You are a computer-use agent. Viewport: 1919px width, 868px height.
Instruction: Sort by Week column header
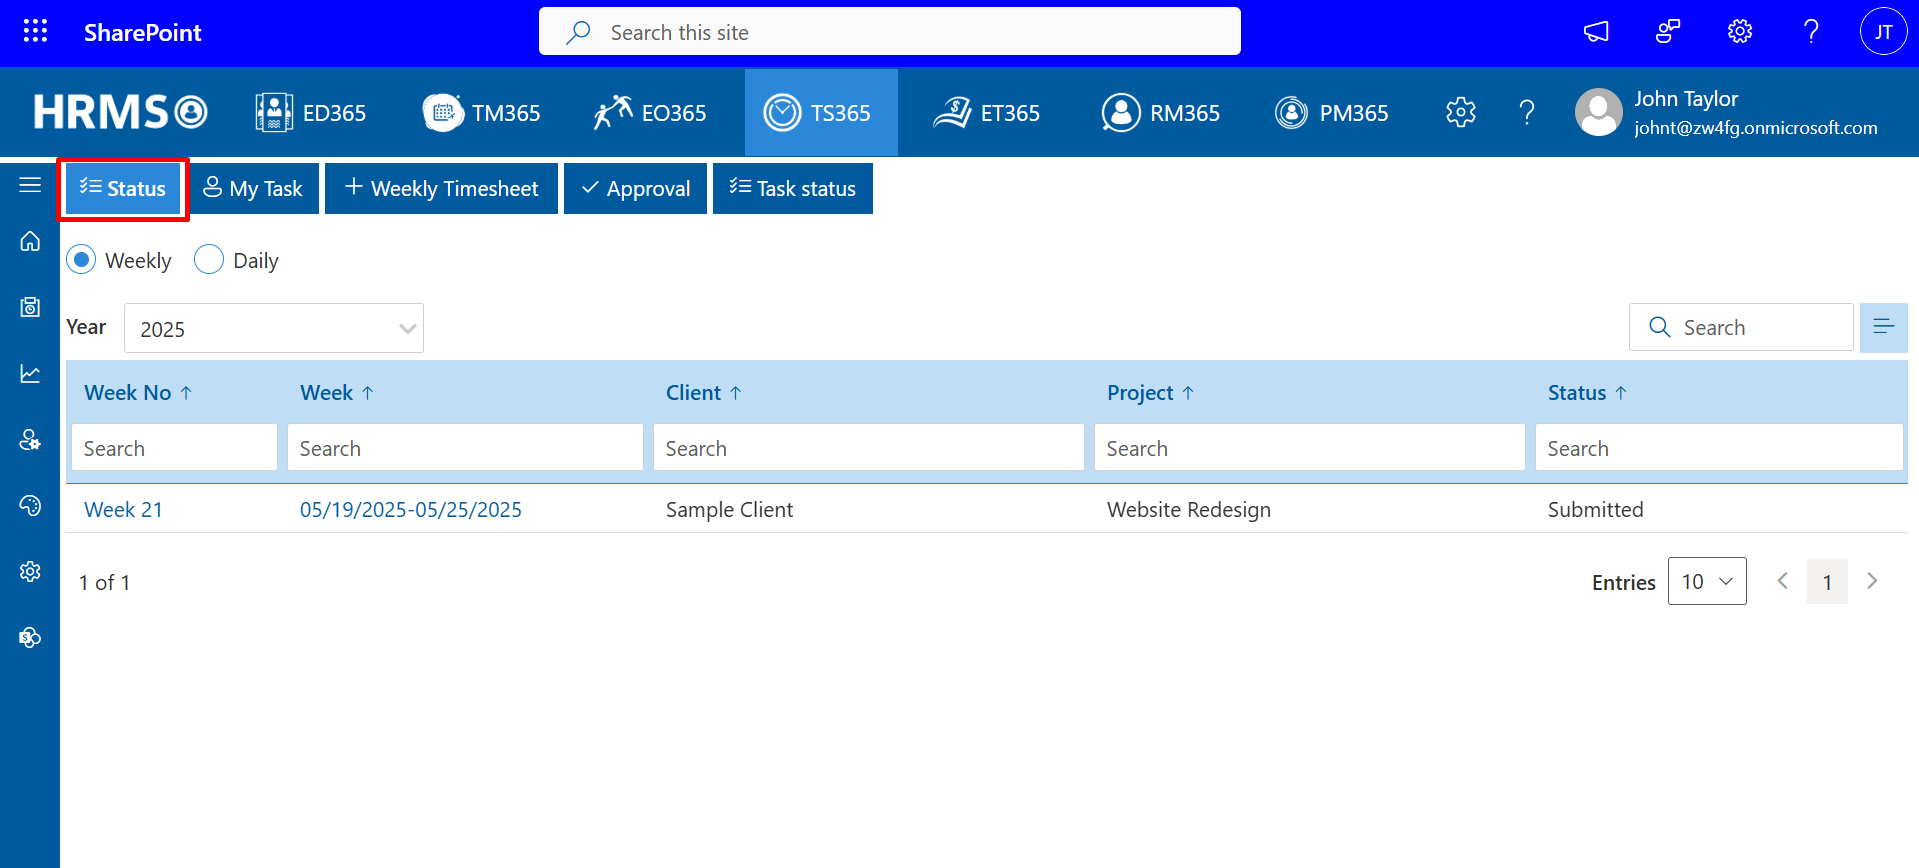click(337, 393)
